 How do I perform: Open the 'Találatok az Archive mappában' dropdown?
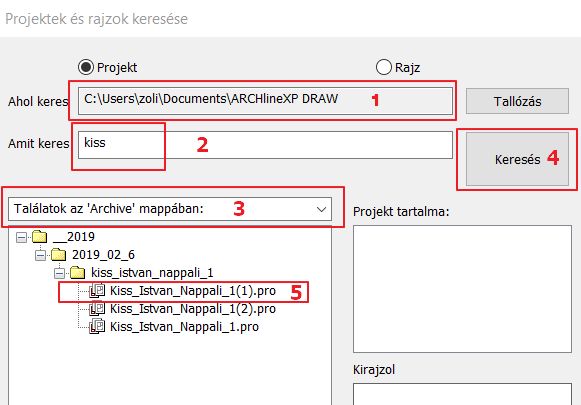point(170,209)
